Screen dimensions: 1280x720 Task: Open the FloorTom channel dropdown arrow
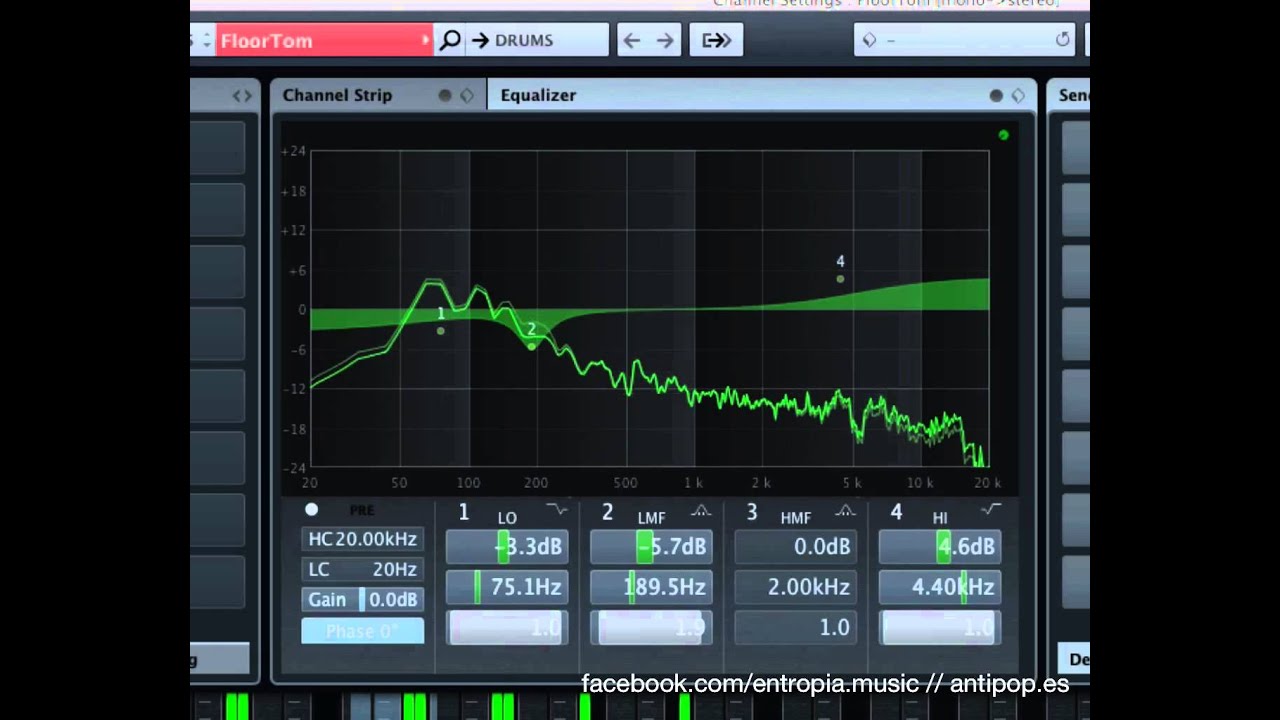click(x=426, y=40)
